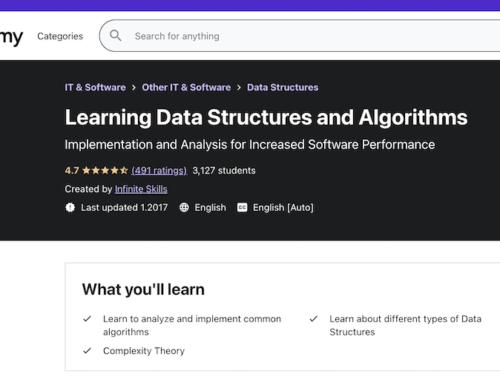Click the closed captions CC icon
Screen dimensions: 500x383
(242, 207)
